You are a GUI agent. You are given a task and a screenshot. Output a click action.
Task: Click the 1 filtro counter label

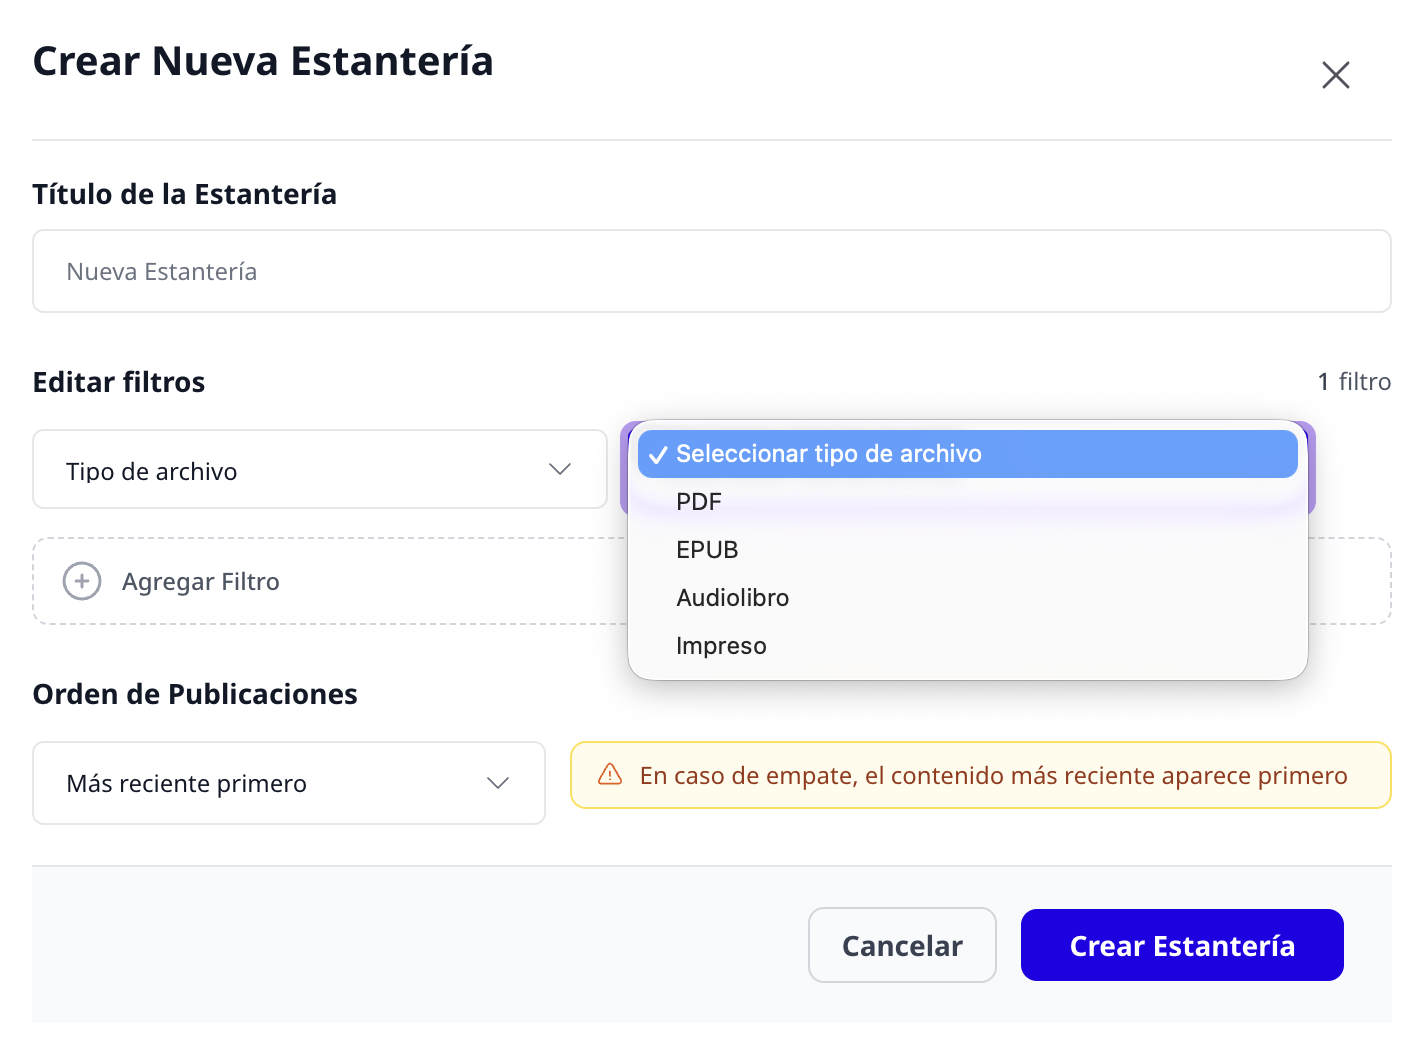pyautogui.click(x=1354, y=382)
